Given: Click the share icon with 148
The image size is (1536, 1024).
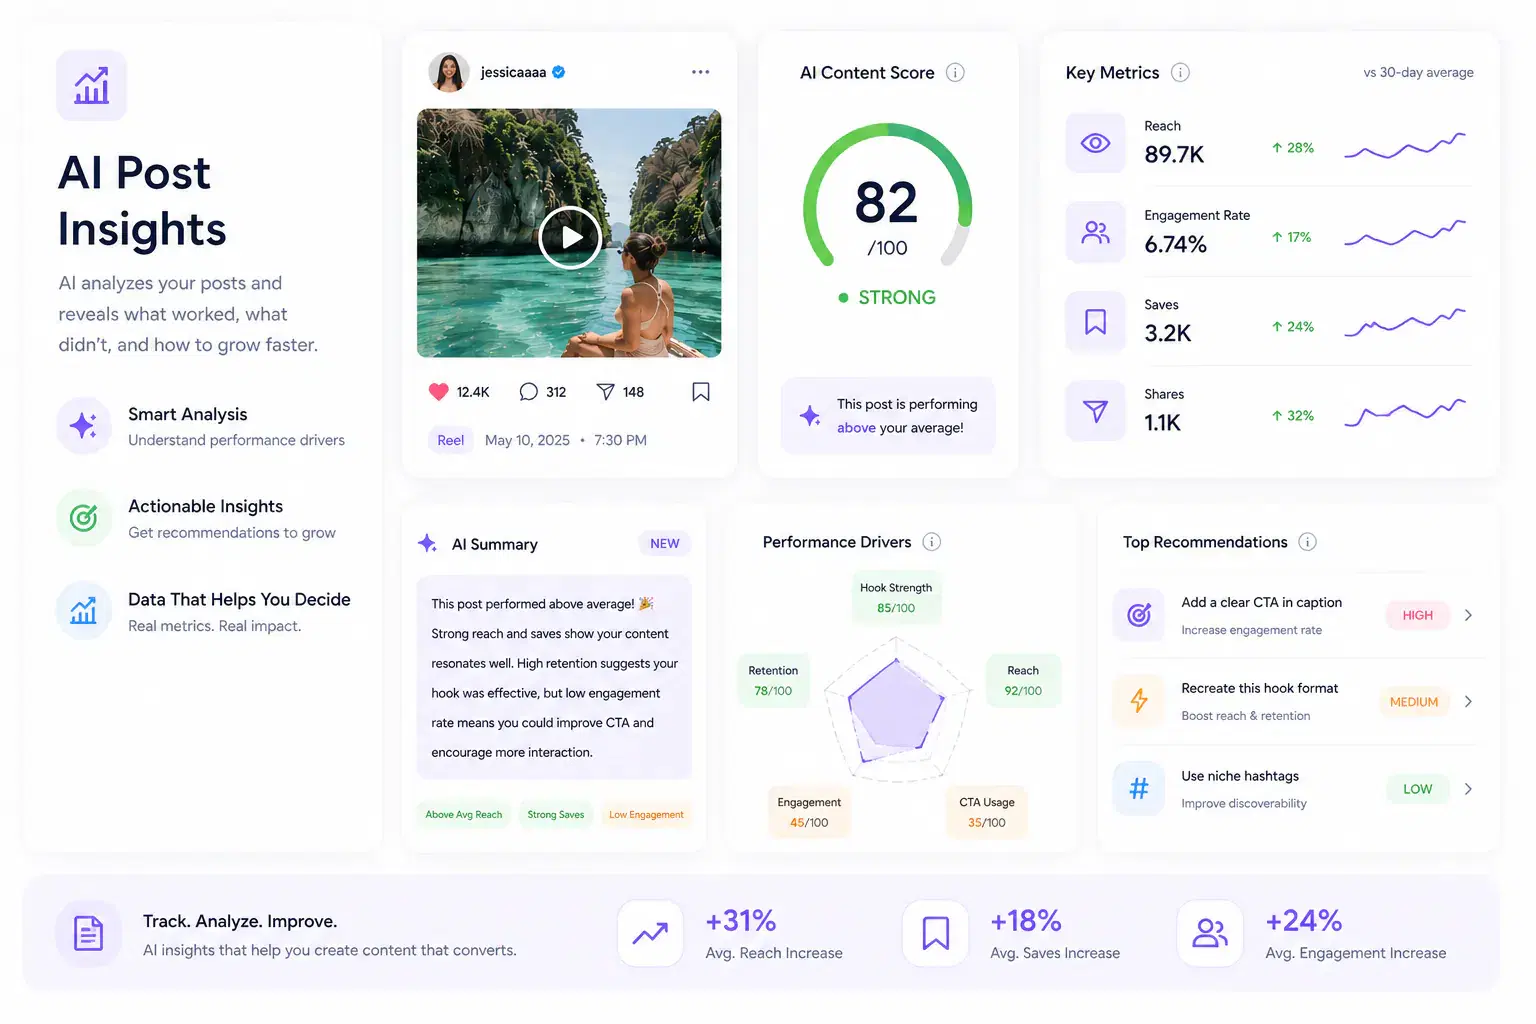Looking at the screenshot, I should coord(606,392).
